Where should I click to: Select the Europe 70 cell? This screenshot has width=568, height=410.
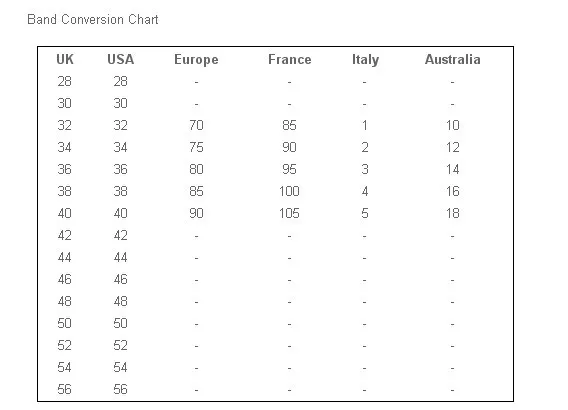coord(196,125)
